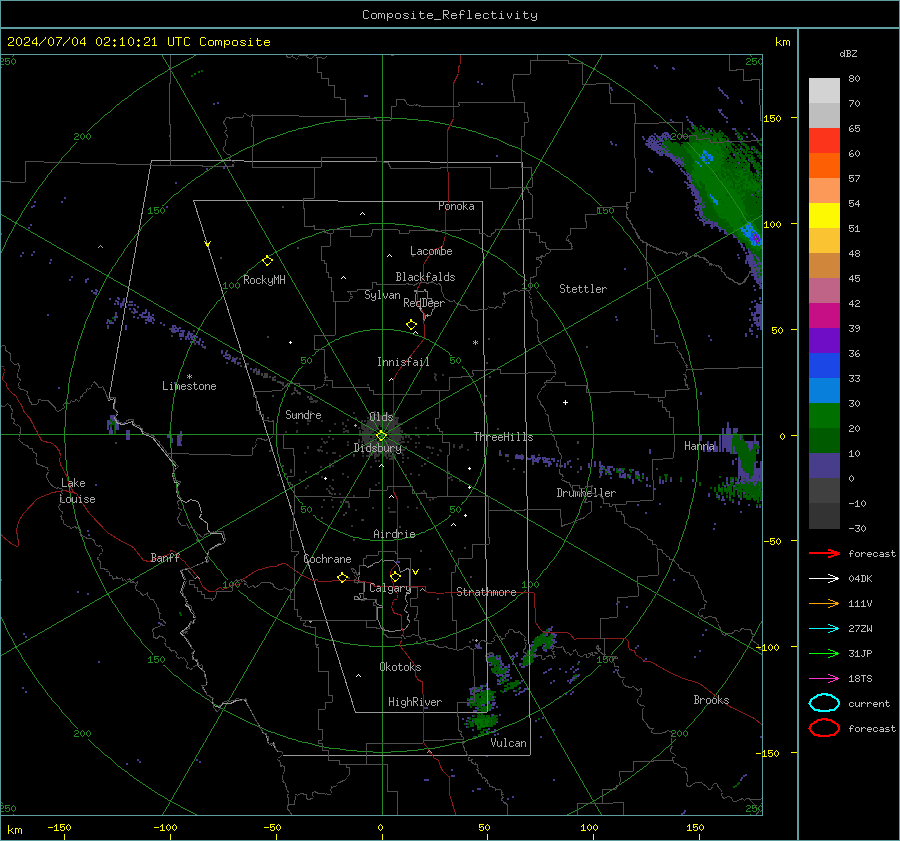Select the red 65-60 dBZ swatch
This screenshot has height=841, width=900.
pos(824,141)
